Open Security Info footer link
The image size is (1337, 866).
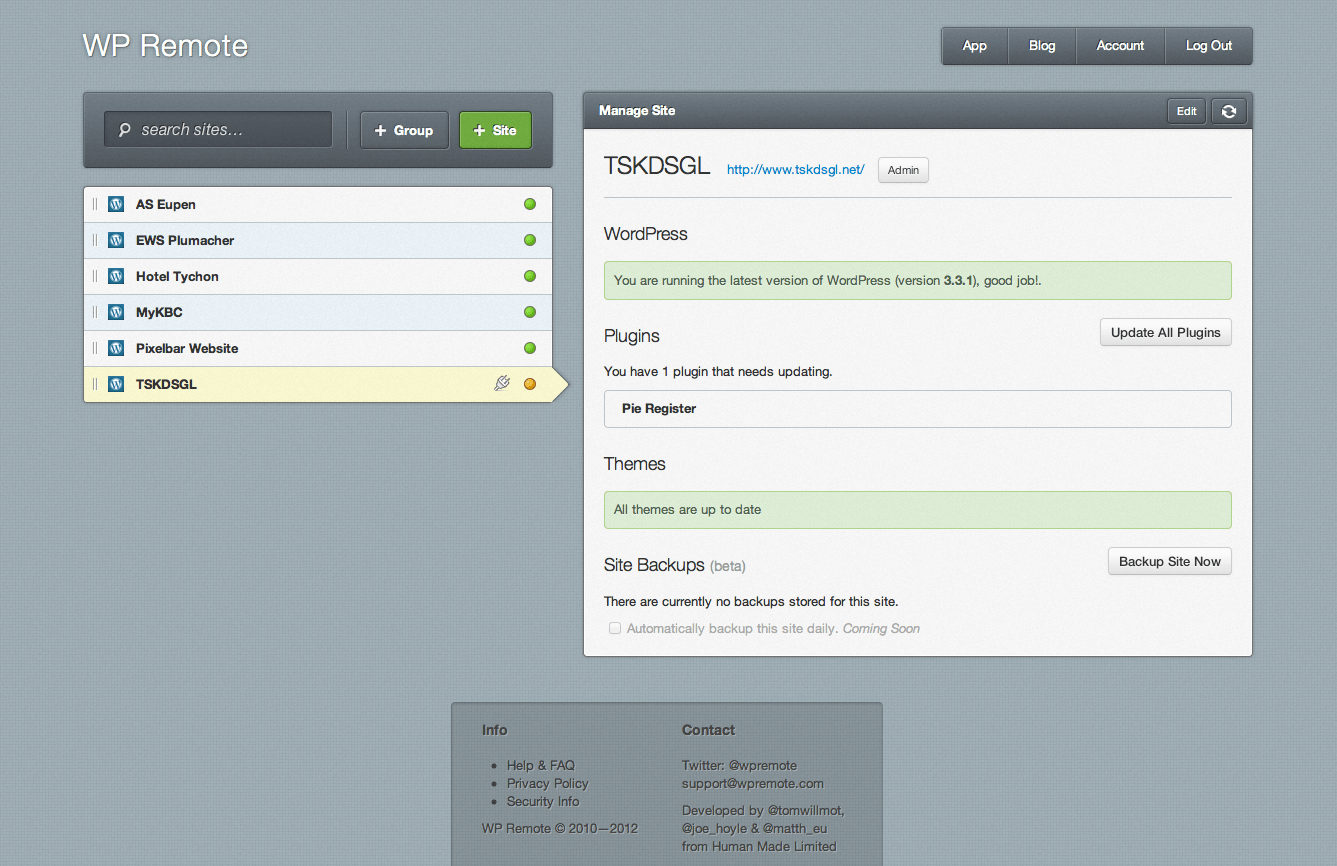coord(543,801)
